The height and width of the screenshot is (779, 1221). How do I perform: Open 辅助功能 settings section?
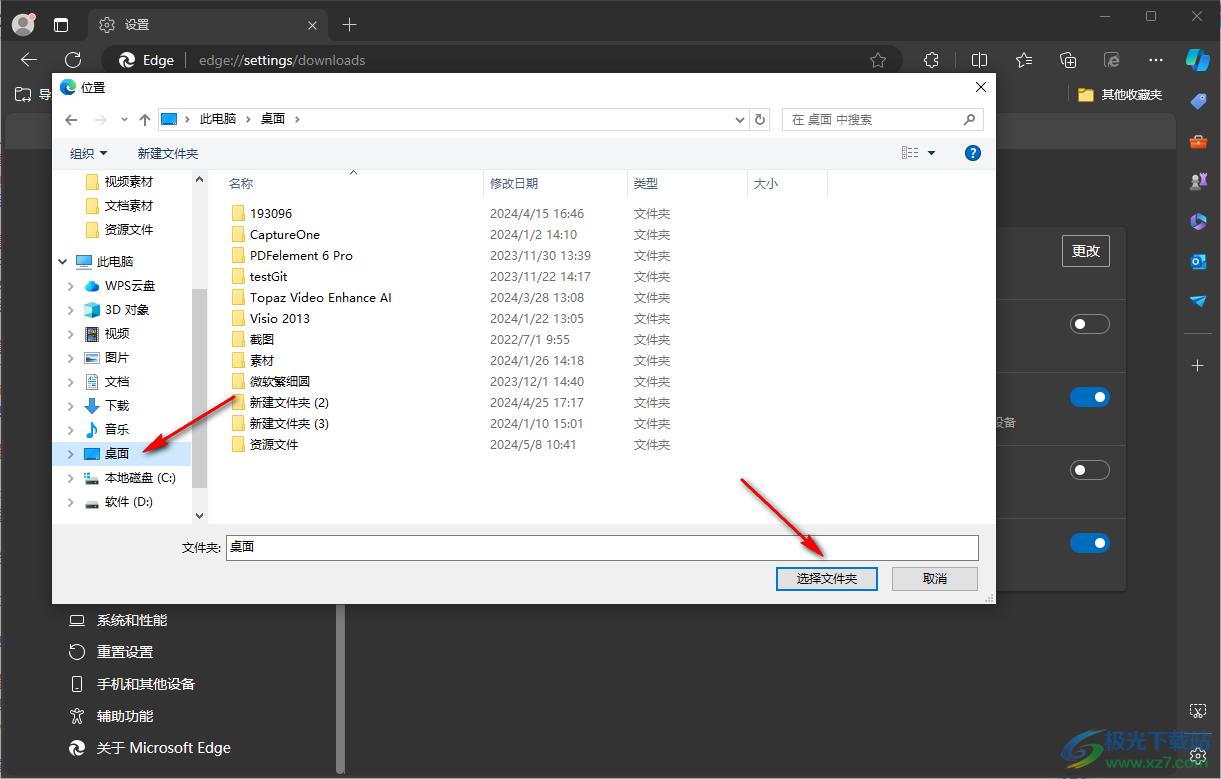click(125, 716)
